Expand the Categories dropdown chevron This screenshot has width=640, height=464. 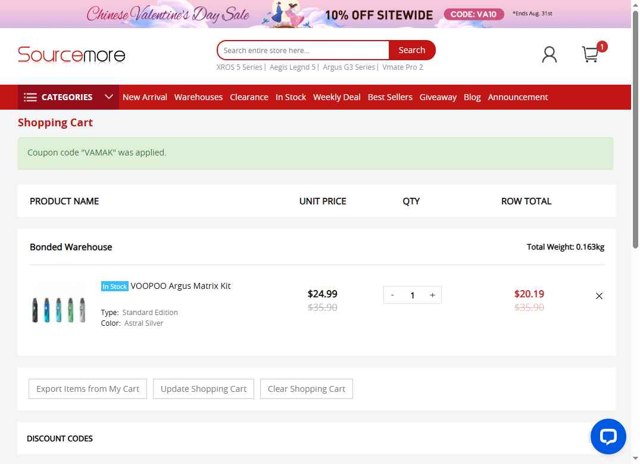[109, 97]
